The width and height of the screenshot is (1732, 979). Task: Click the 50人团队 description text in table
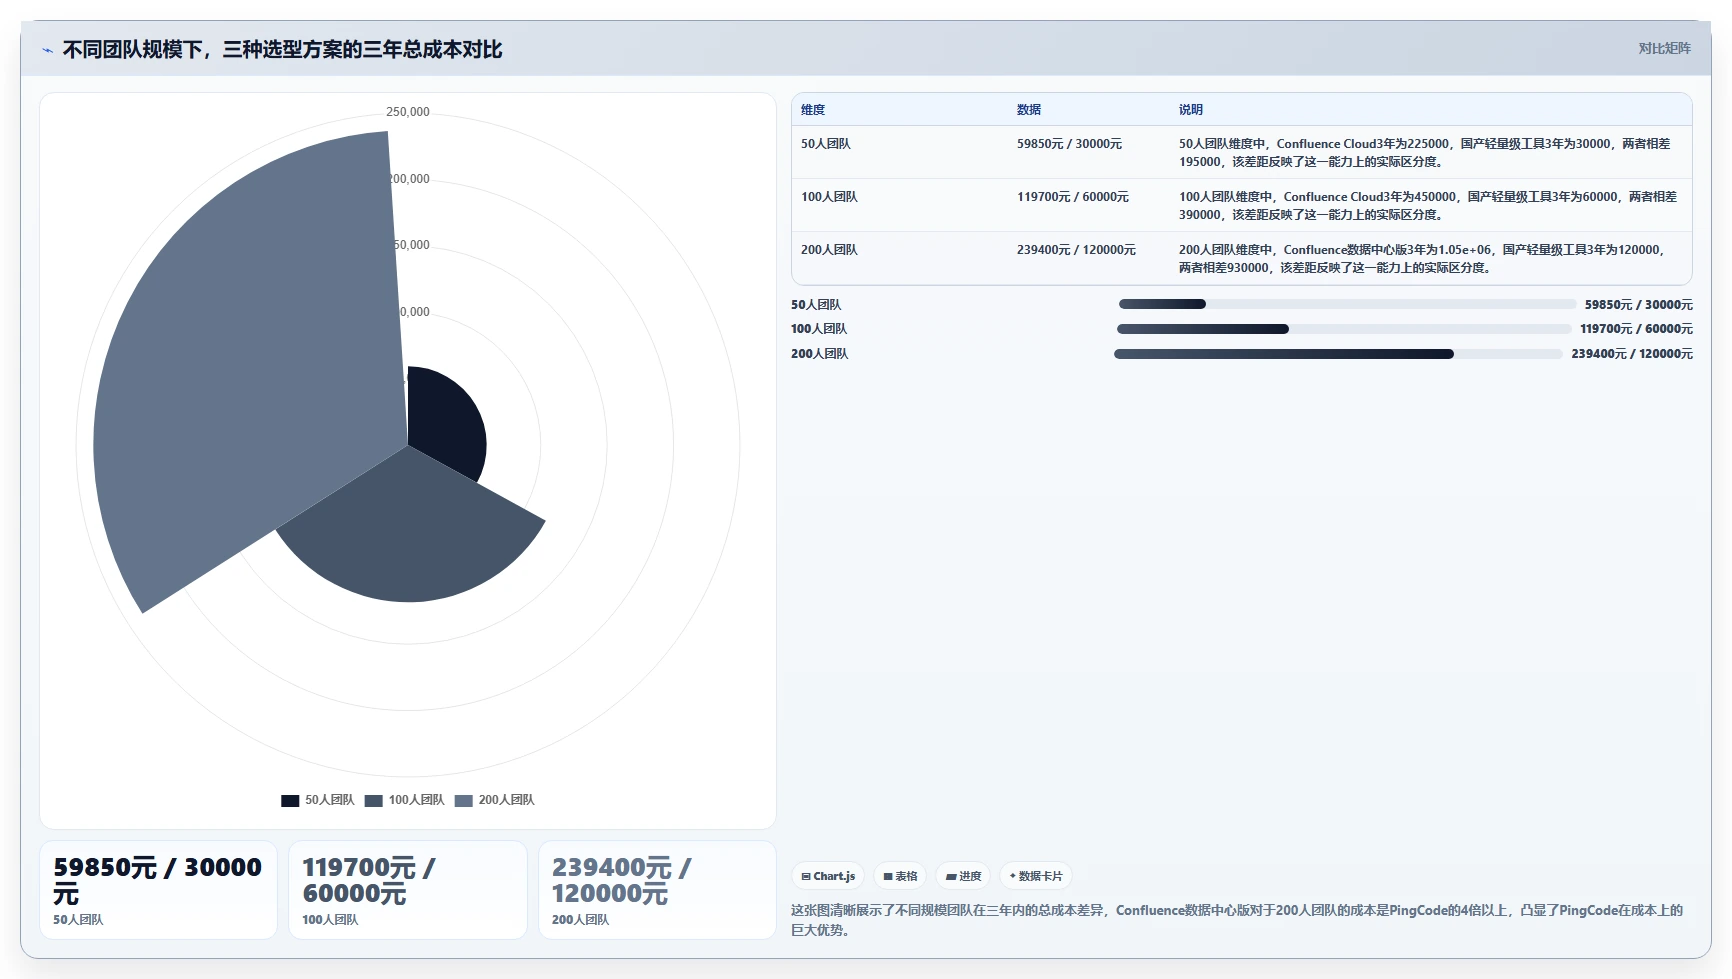pos(1425,153)
